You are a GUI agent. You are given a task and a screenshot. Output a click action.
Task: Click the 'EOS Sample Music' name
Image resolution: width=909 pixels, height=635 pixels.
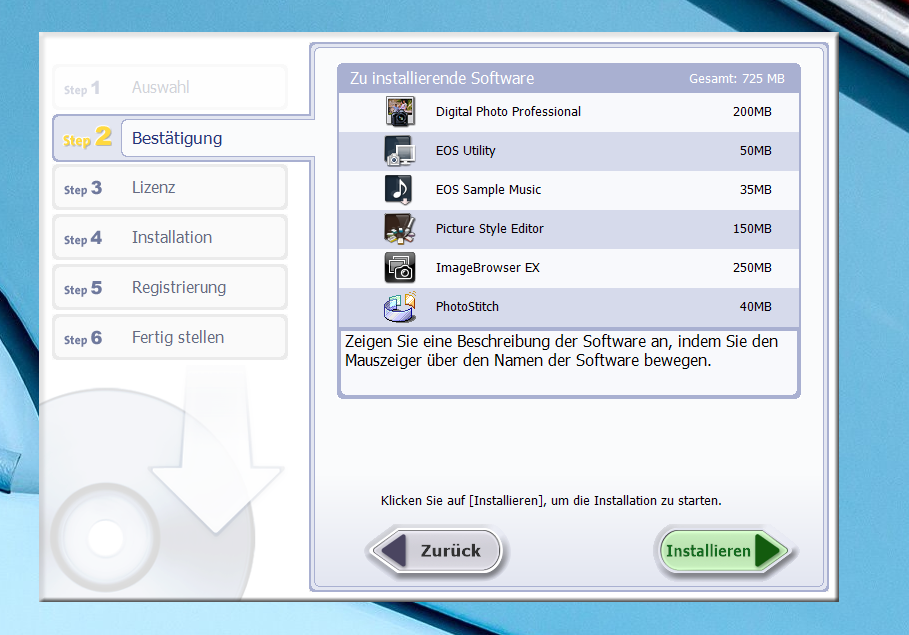[488, 190]
